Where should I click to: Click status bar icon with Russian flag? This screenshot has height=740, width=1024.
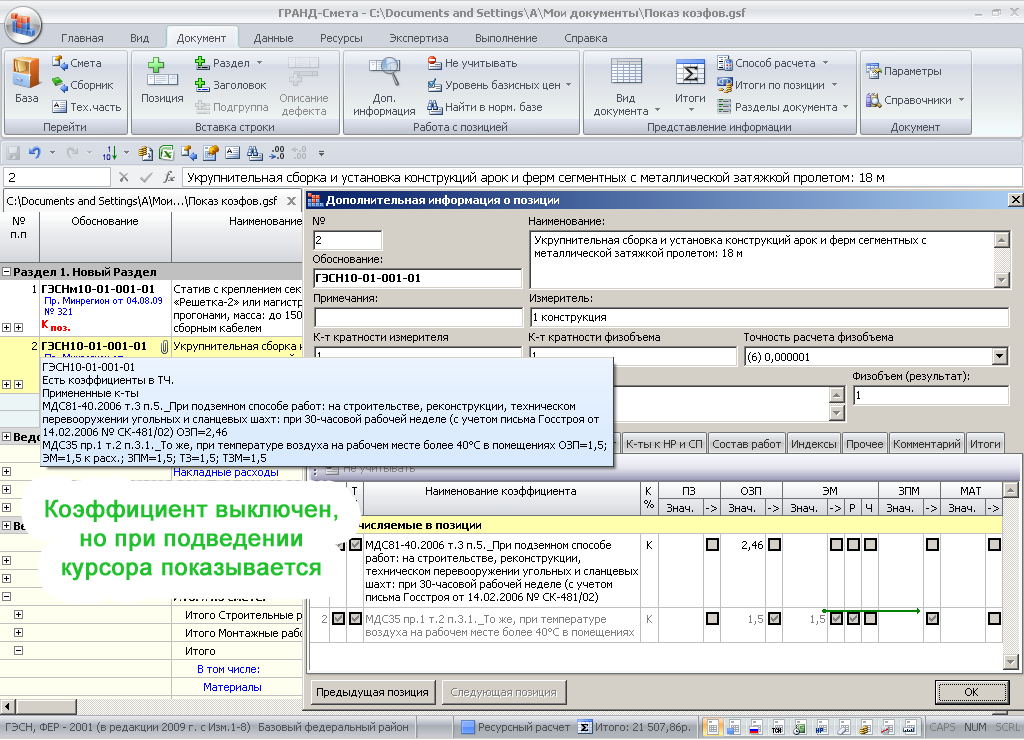pos(755,727)
